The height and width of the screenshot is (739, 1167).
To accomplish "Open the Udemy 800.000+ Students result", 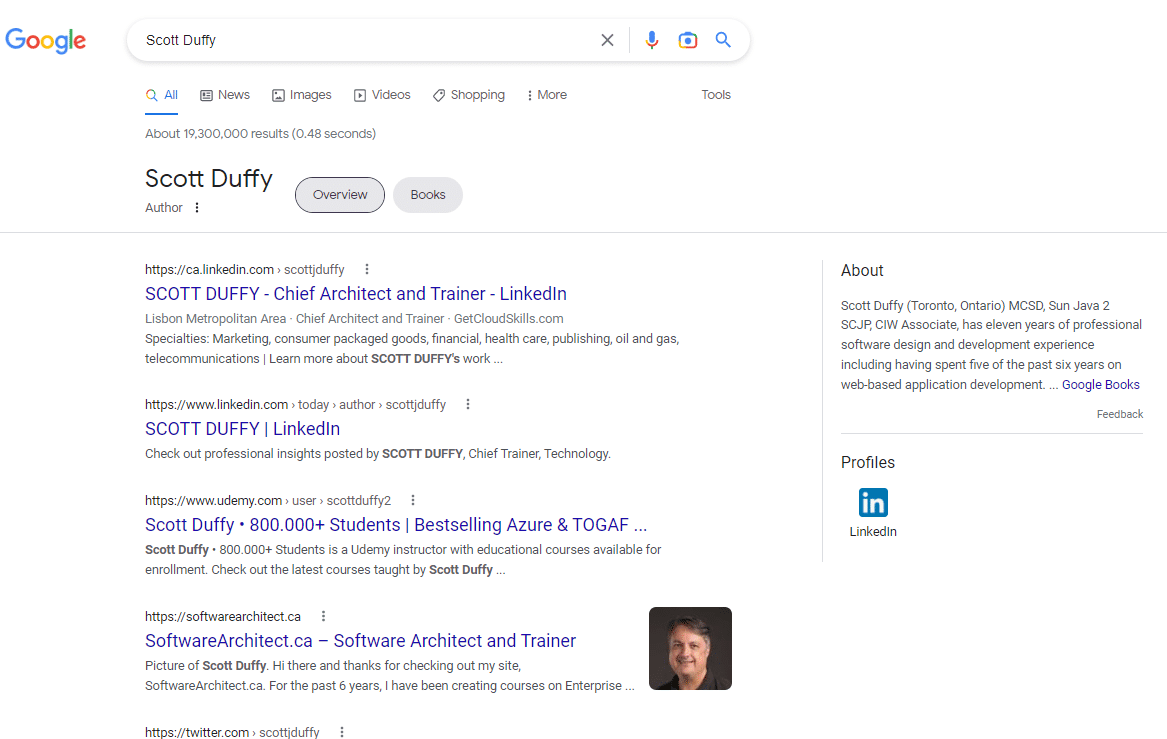I will click(396, 525).
